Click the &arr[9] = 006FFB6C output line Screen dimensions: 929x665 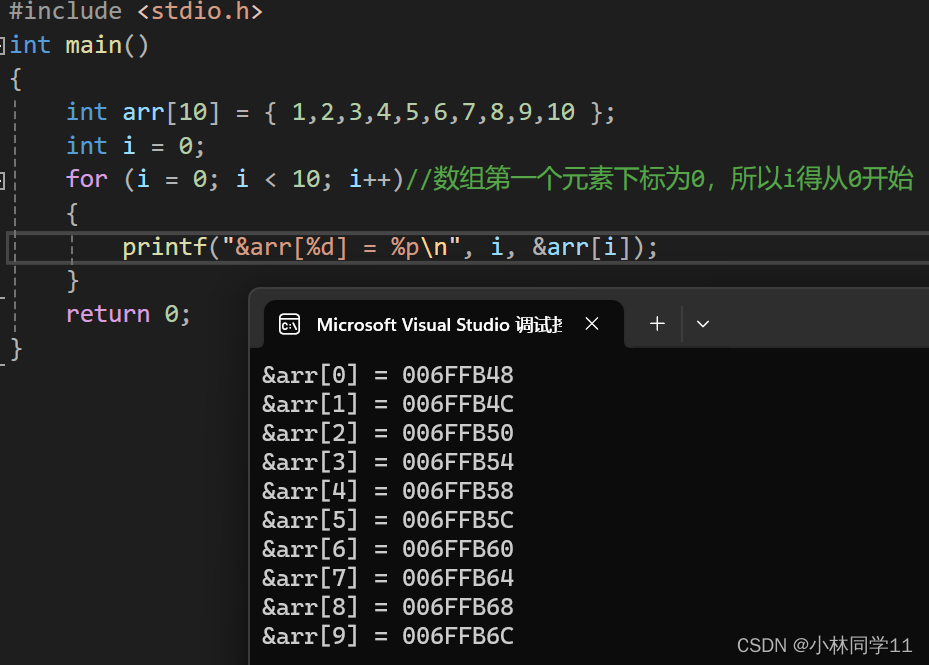388,637
